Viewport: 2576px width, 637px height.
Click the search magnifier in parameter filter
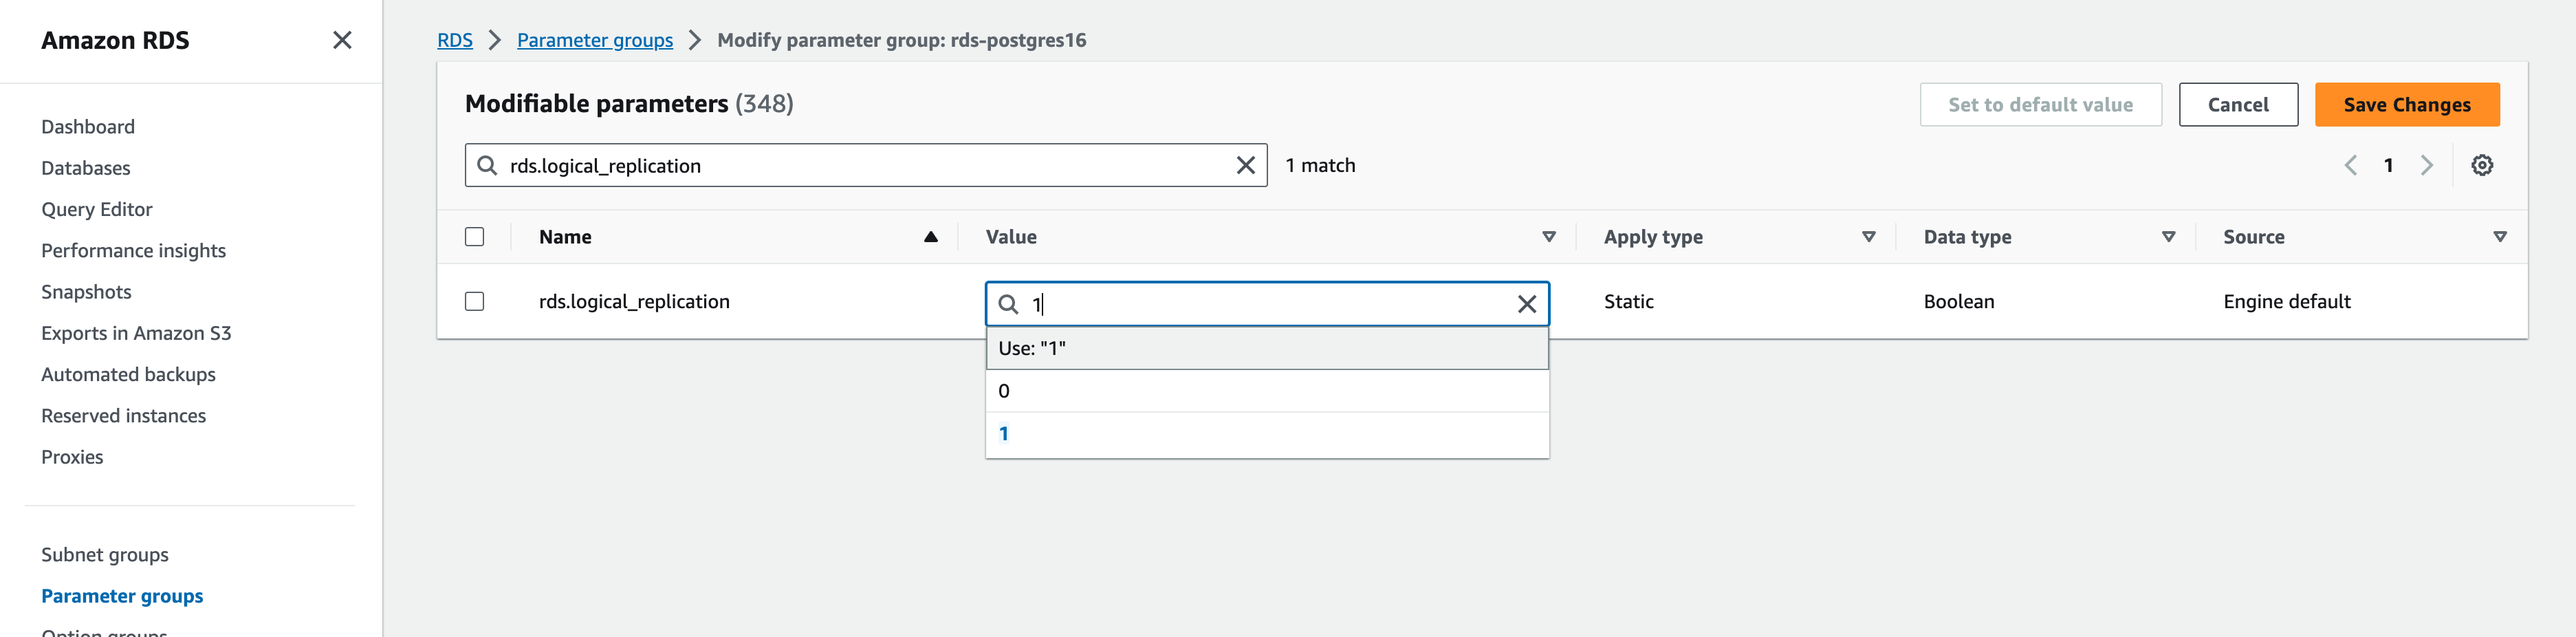pyautogui.click(x=487, y=165)
